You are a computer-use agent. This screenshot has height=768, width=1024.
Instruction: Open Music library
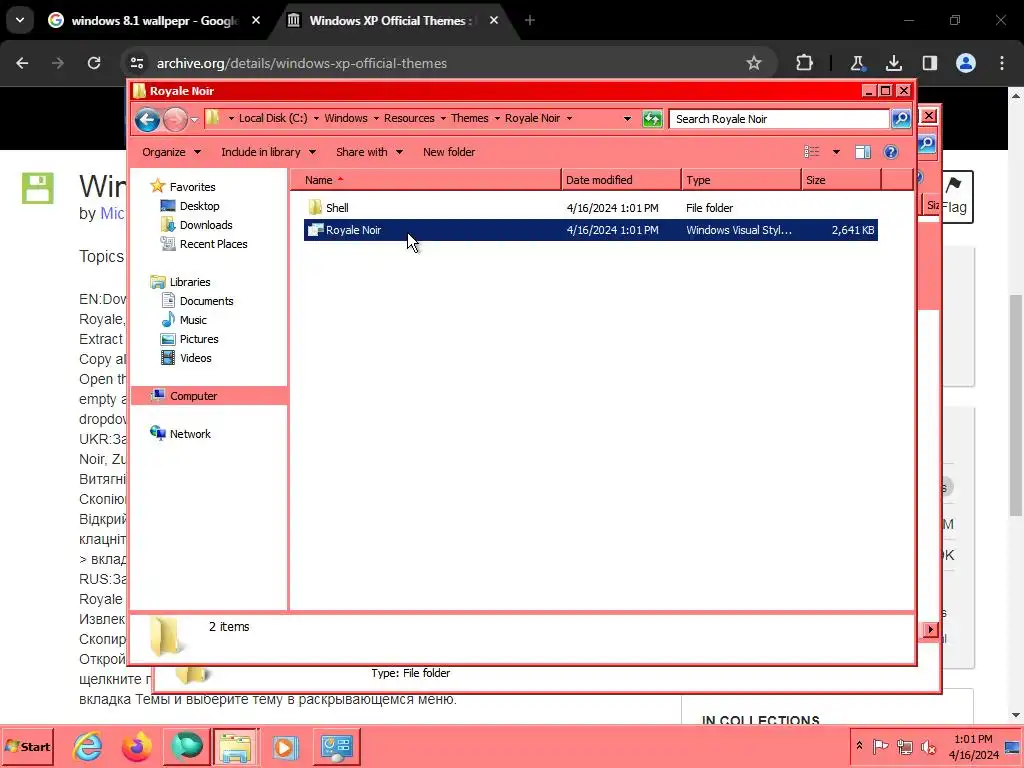[184, 320]
